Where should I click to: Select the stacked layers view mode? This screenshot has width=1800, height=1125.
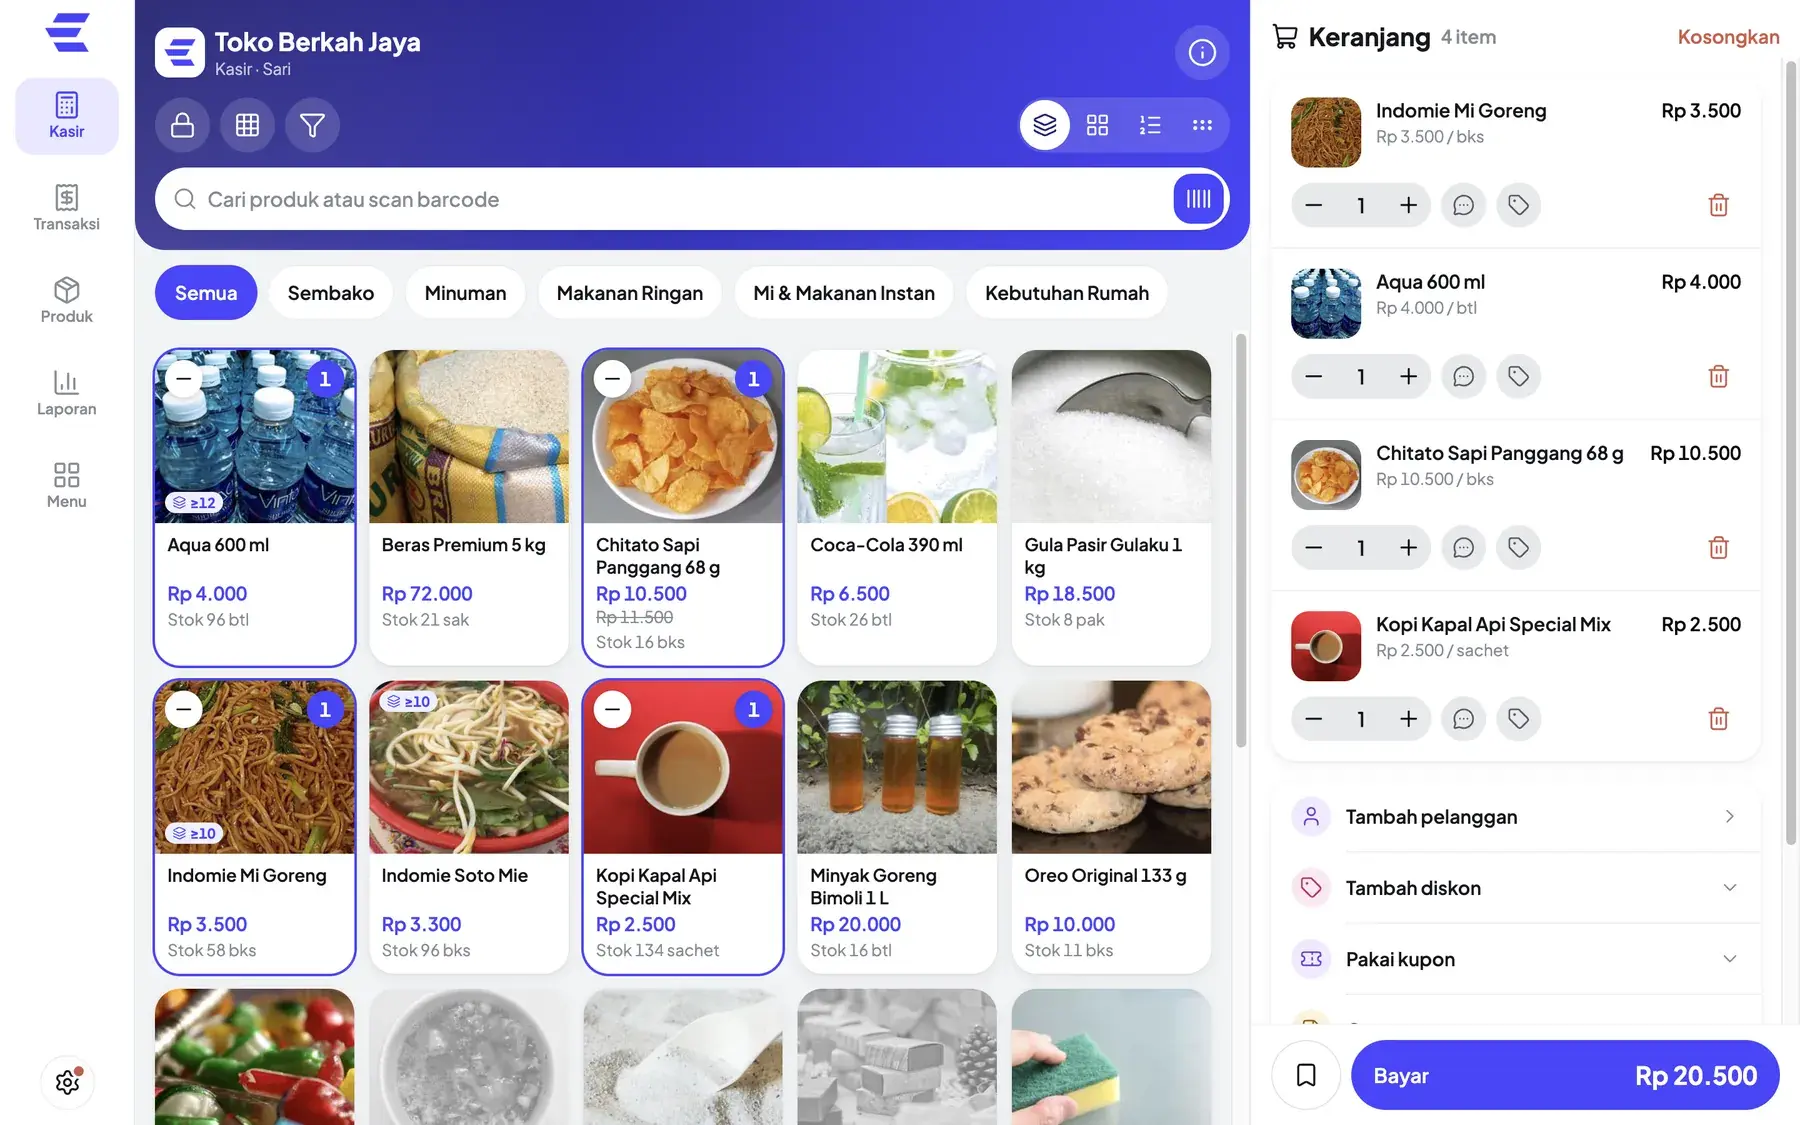tap(1045, 125)
